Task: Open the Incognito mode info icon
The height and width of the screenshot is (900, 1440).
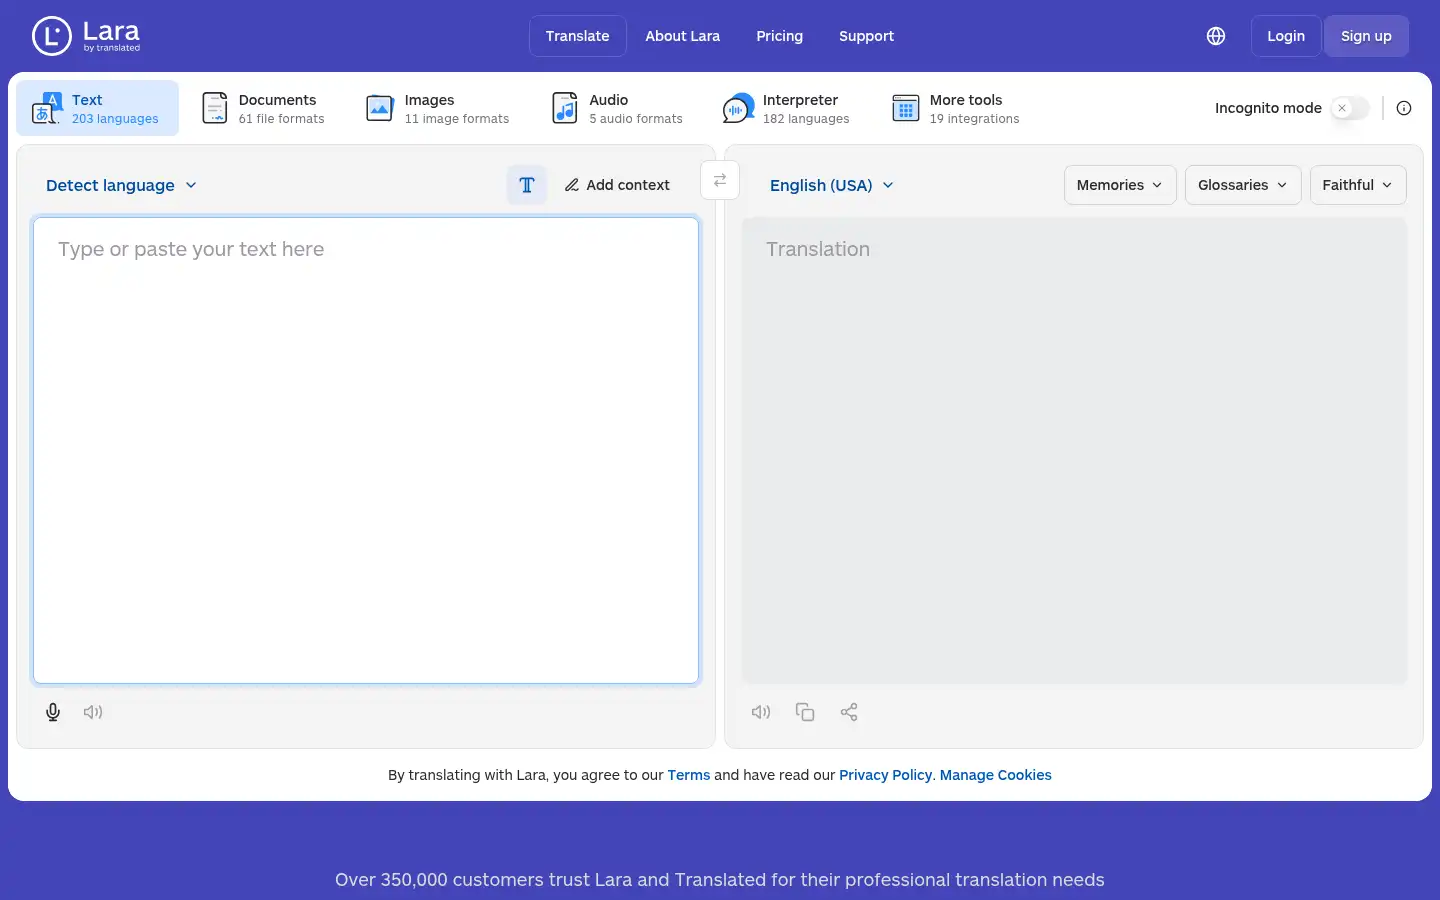Action: 1404,108
